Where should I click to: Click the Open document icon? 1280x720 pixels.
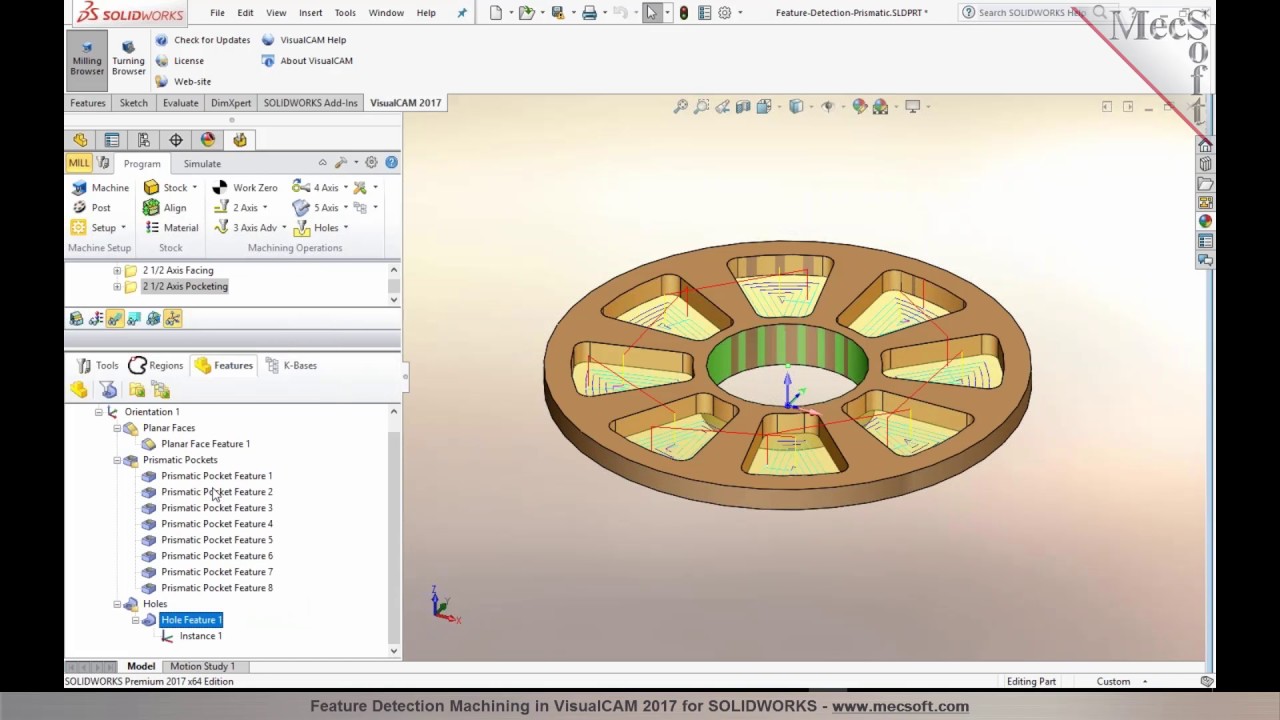[526, 13]
